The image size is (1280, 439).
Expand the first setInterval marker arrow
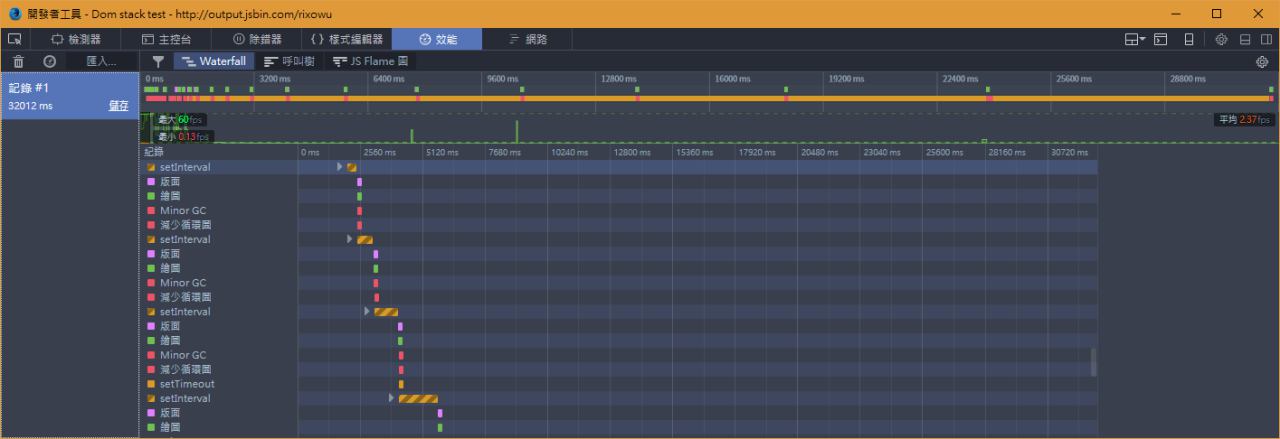coord(340,167)
